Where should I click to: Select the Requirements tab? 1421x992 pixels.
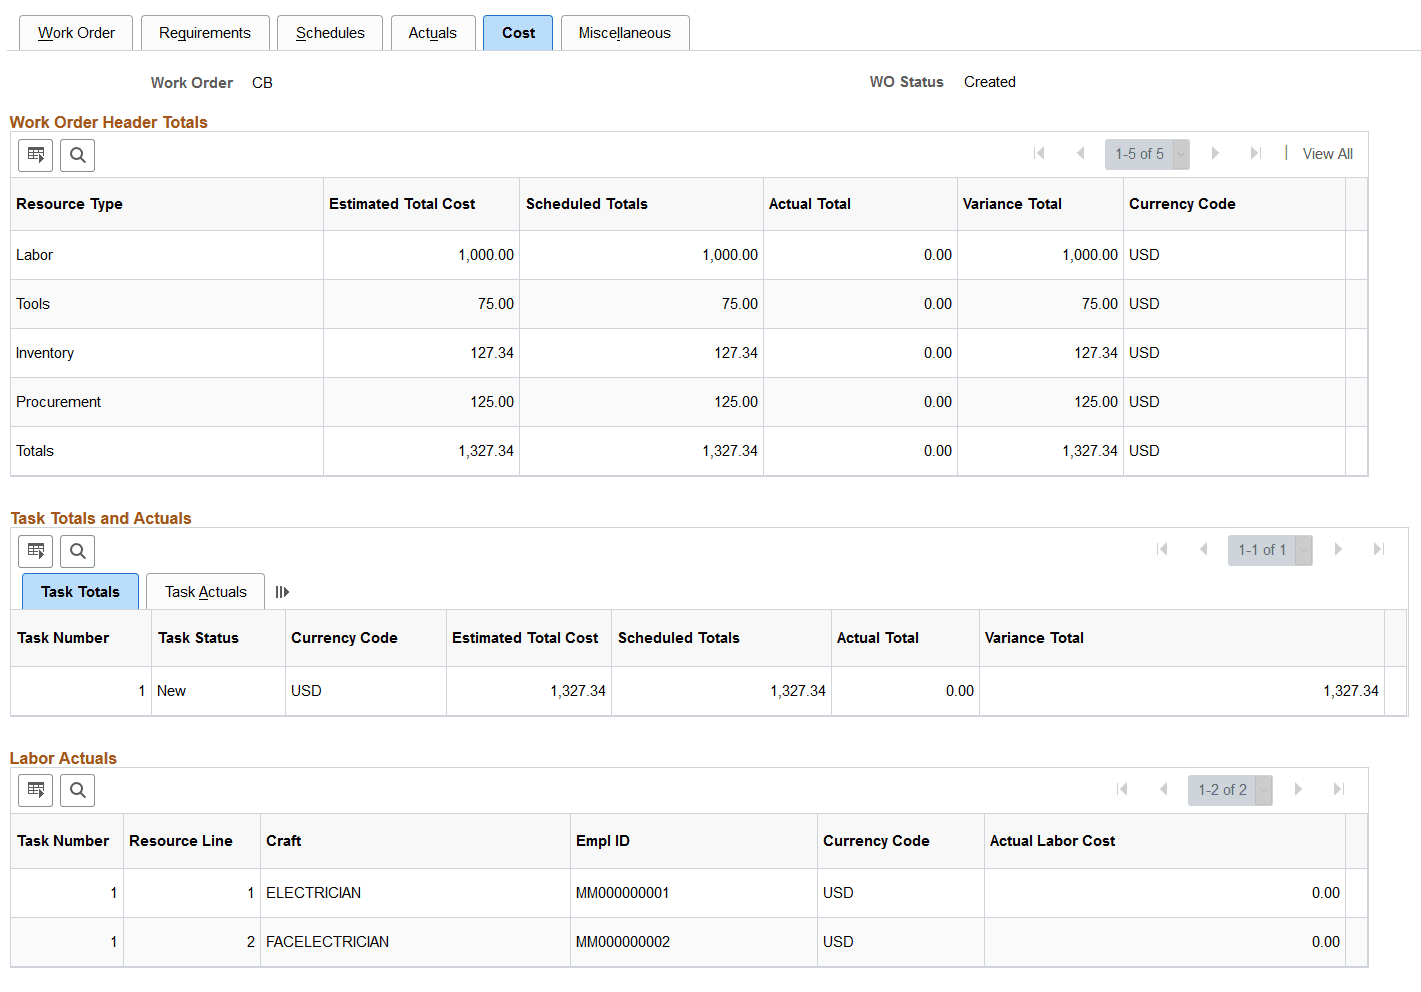(x=205, y=32)
